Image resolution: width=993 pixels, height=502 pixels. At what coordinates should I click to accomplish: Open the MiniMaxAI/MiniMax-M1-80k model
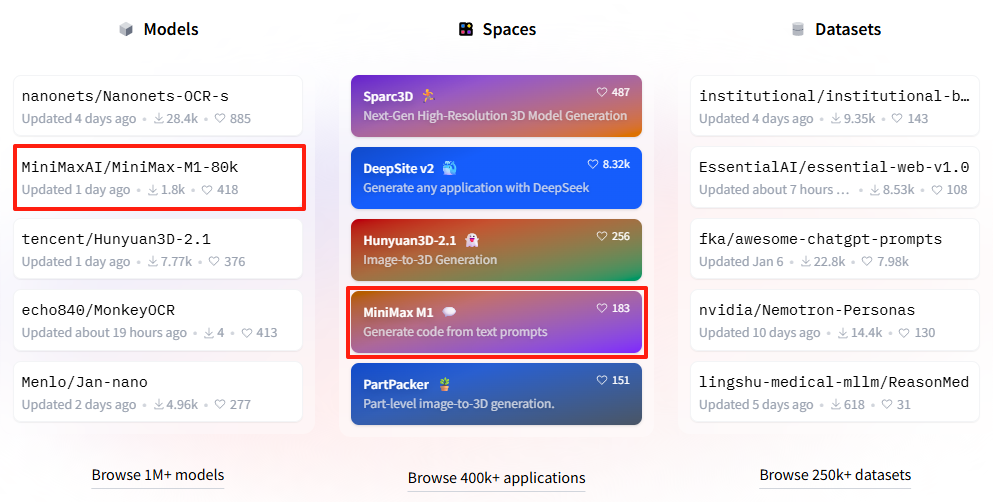(x=158, y=177)
